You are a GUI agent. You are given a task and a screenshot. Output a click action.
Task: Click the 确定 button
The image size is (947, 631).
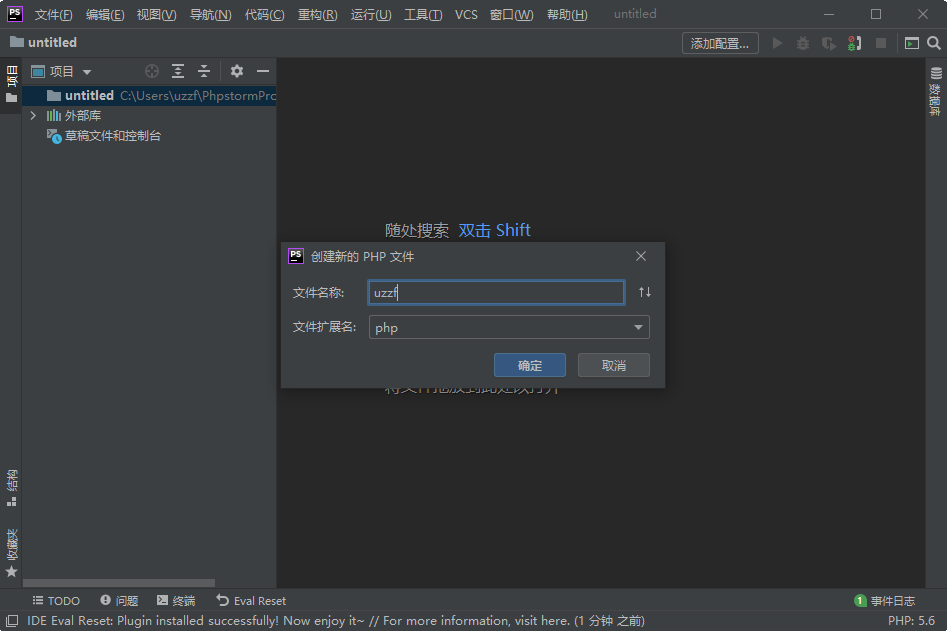point(530,365)
